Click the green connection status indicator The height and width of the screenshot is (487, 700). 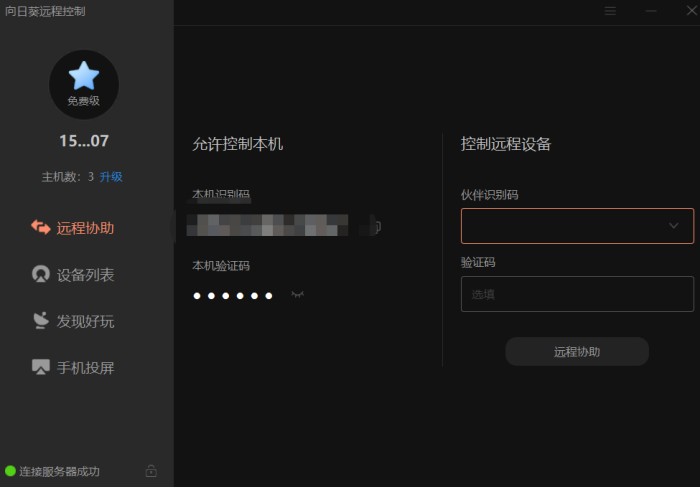pyautogui.click(x=10, y=471)
